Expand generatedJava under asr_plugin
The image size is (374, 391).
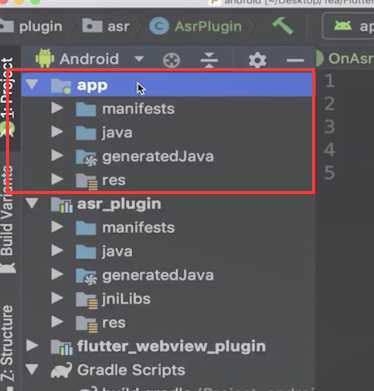click(x=57, y=274)
